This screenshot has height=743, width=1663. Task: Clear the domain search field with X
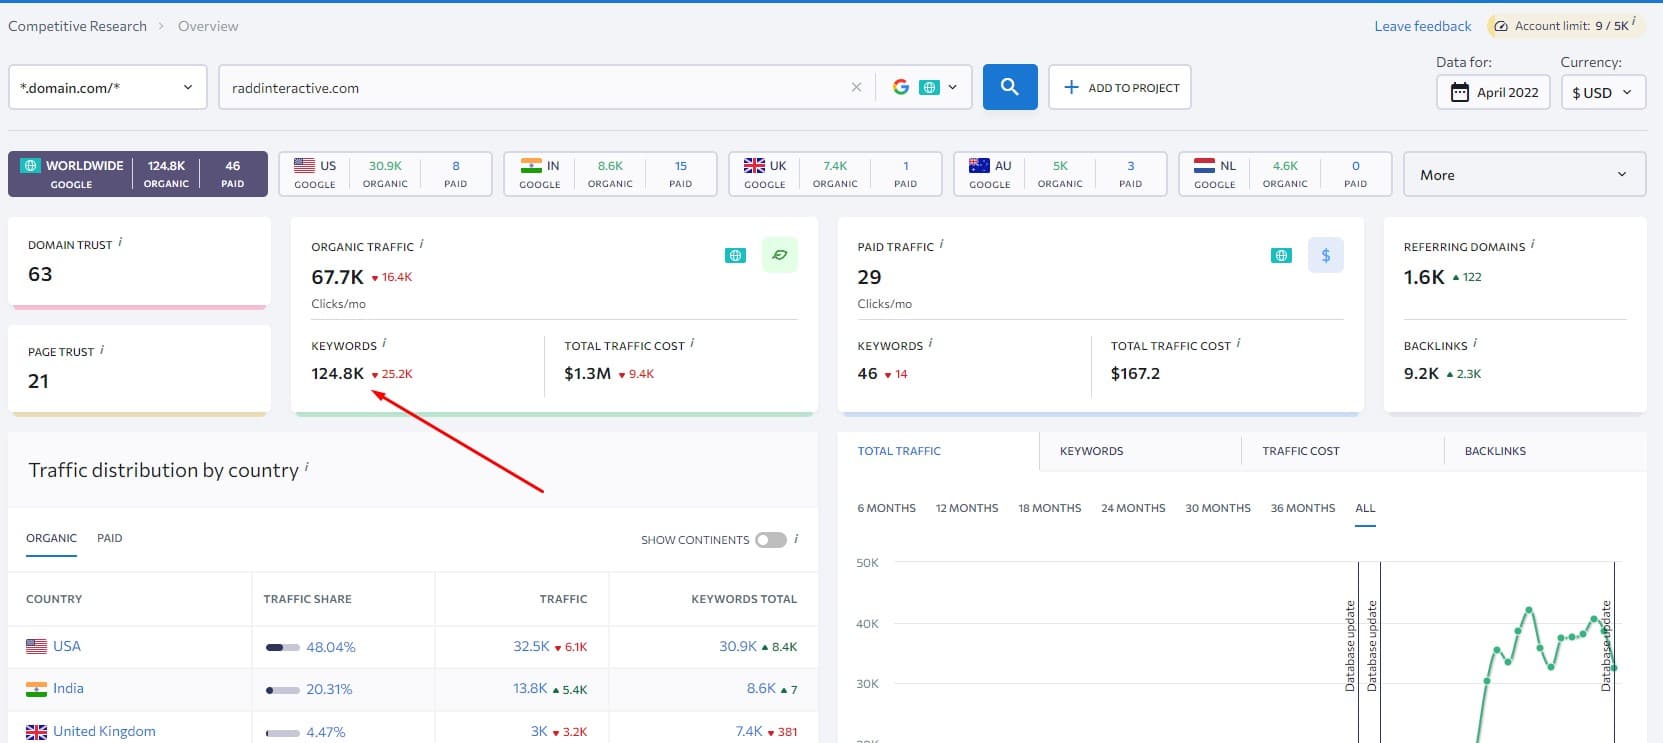[856, 87]
